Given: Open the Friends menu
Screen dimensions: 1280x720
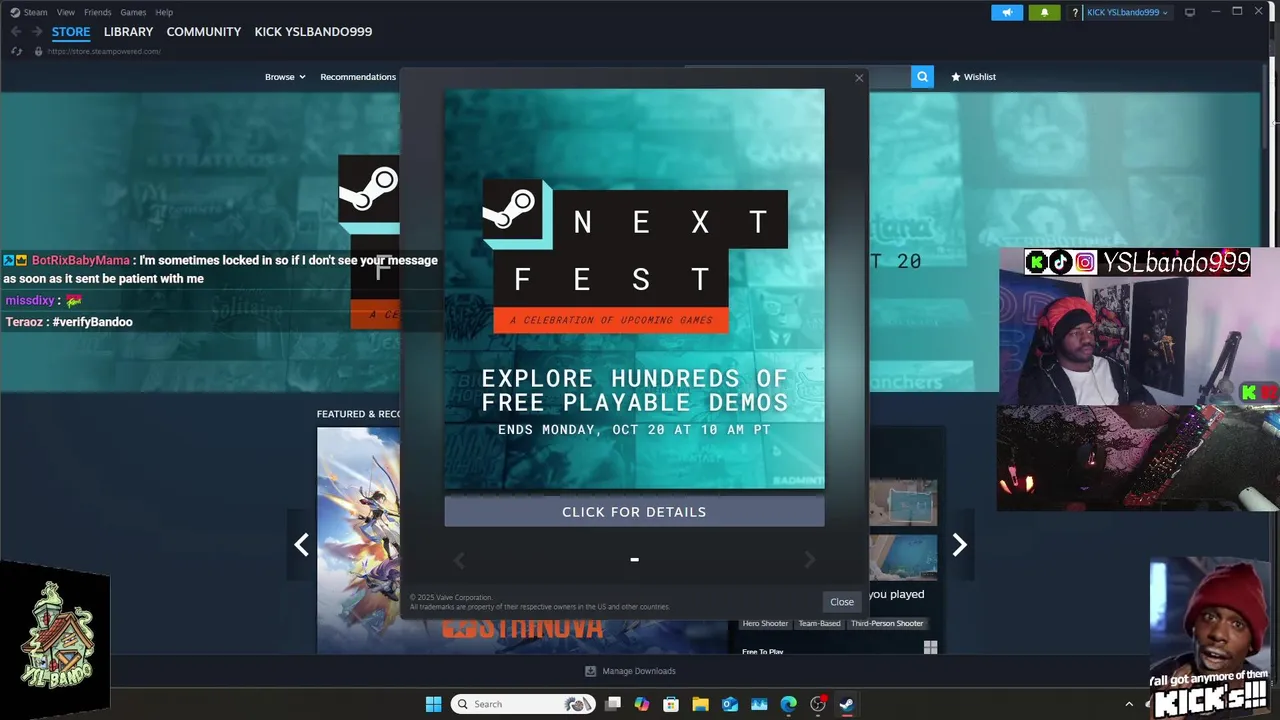Looking at the screenshot, I should 98,12.
